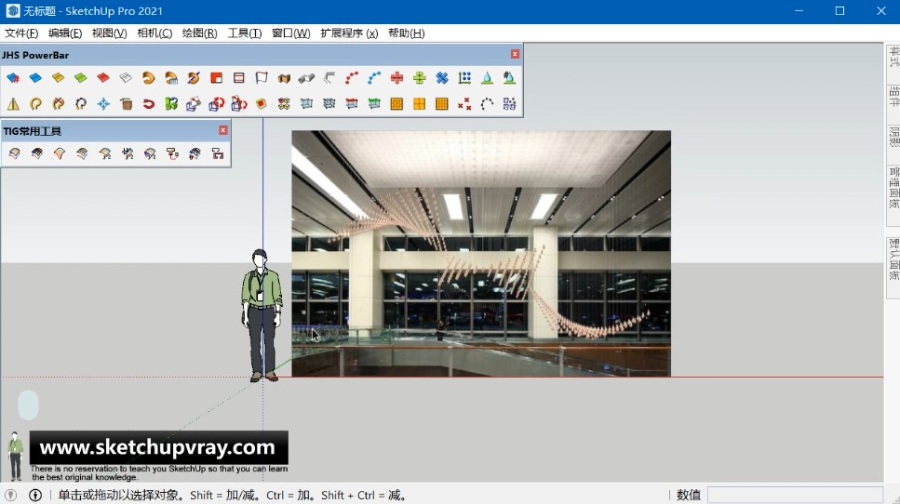This screenshot has height=504, width=900.
Task: Click the orange fine-grid square icon
Action: click(442, 104)
